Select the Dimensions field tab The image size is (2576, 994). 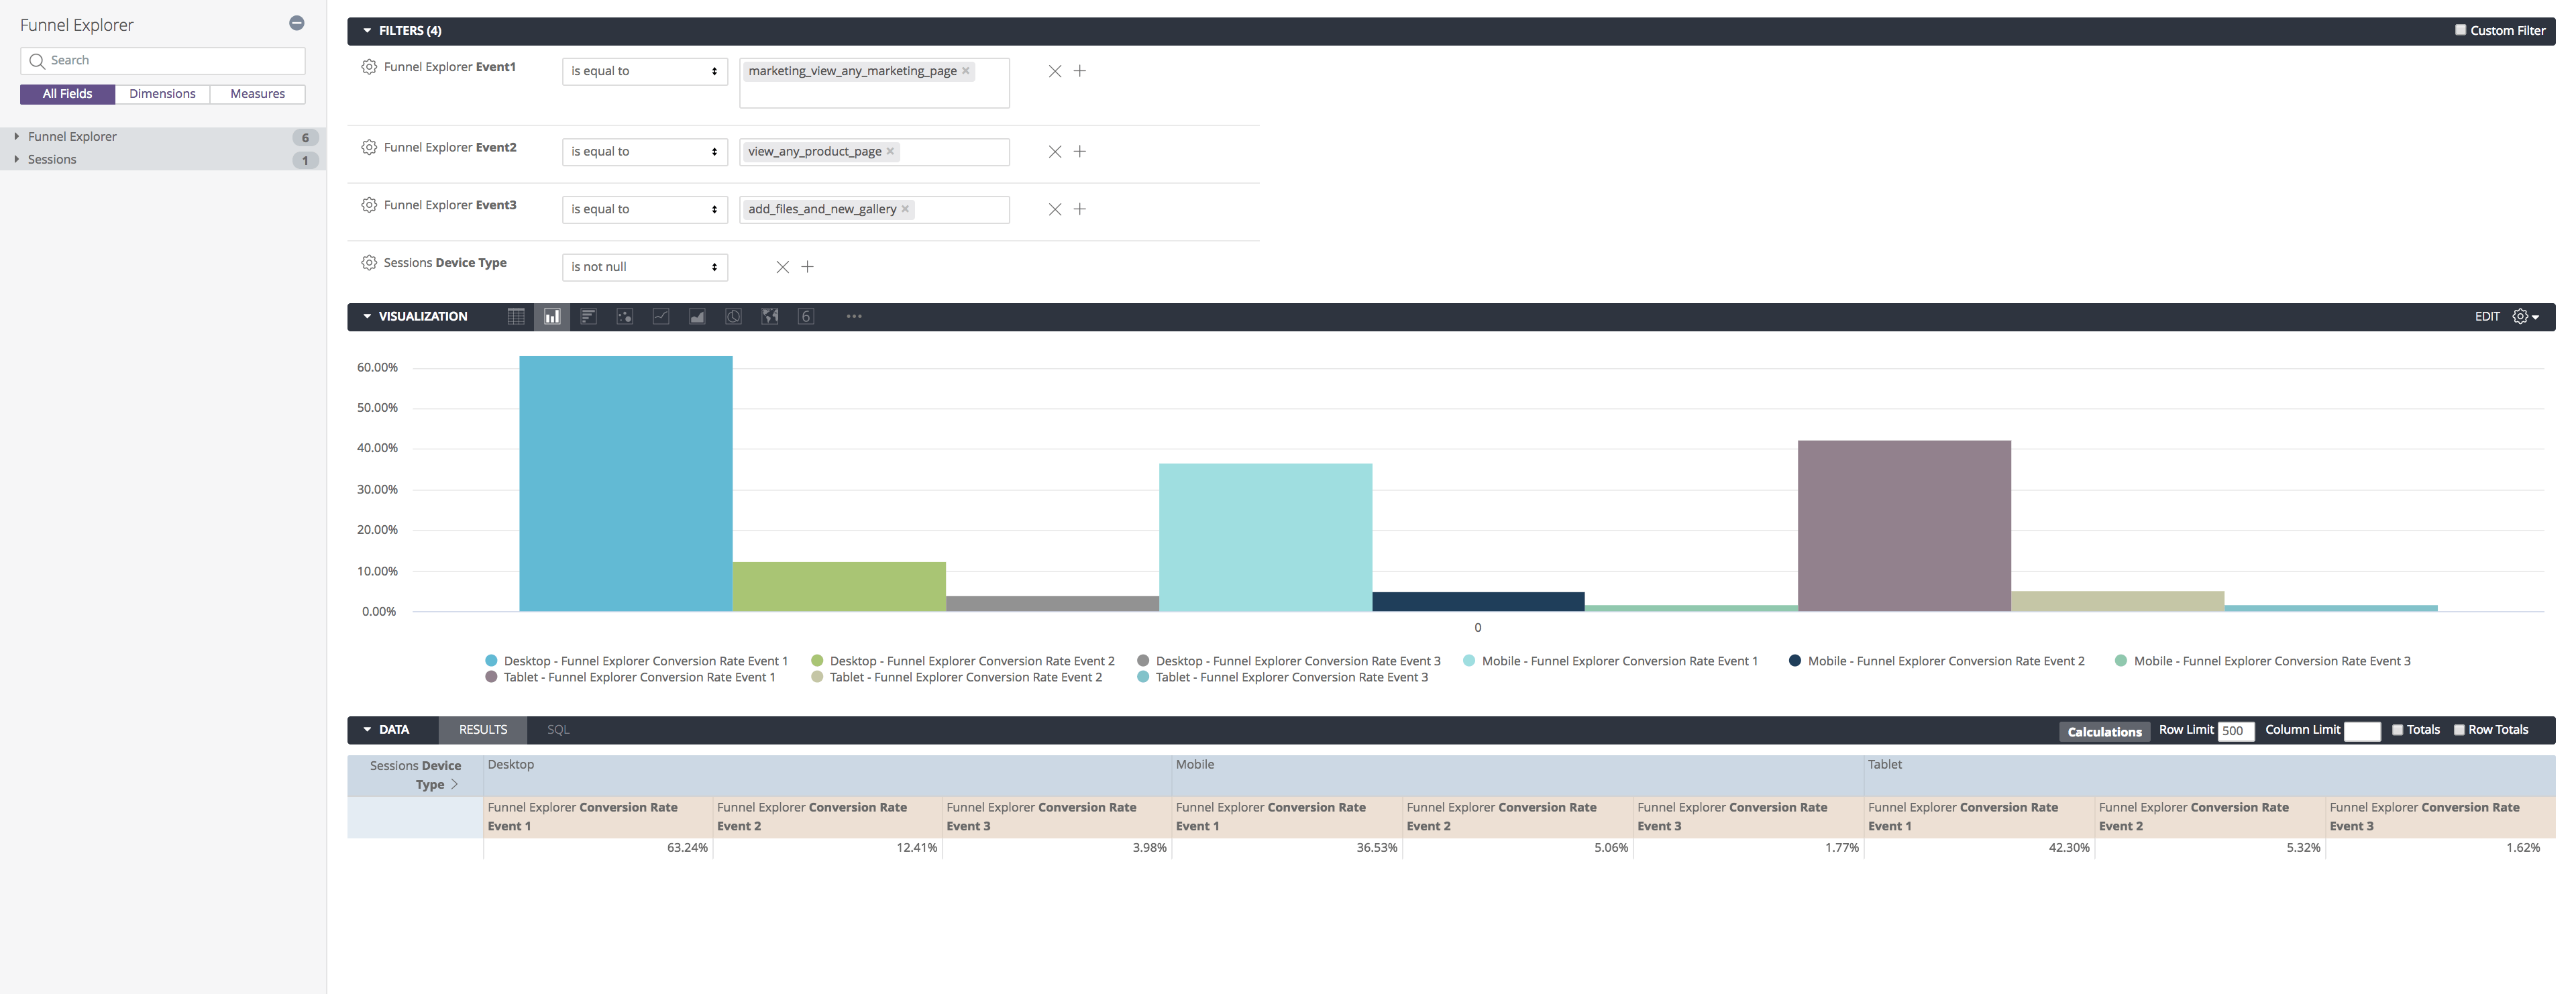click(x=162, y=94)
